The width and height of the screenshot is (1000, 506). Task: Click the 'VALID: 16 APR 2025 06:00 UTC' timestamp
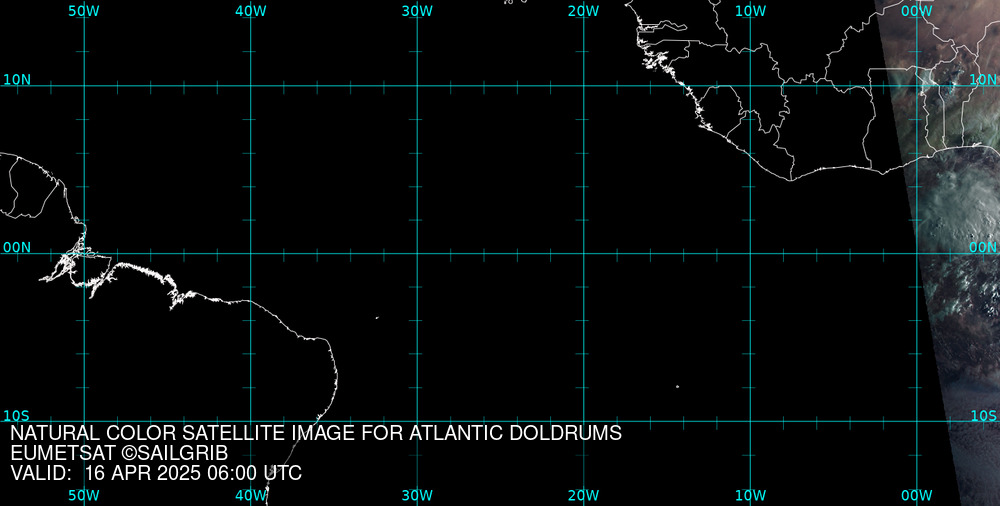[x=156, y=473]
